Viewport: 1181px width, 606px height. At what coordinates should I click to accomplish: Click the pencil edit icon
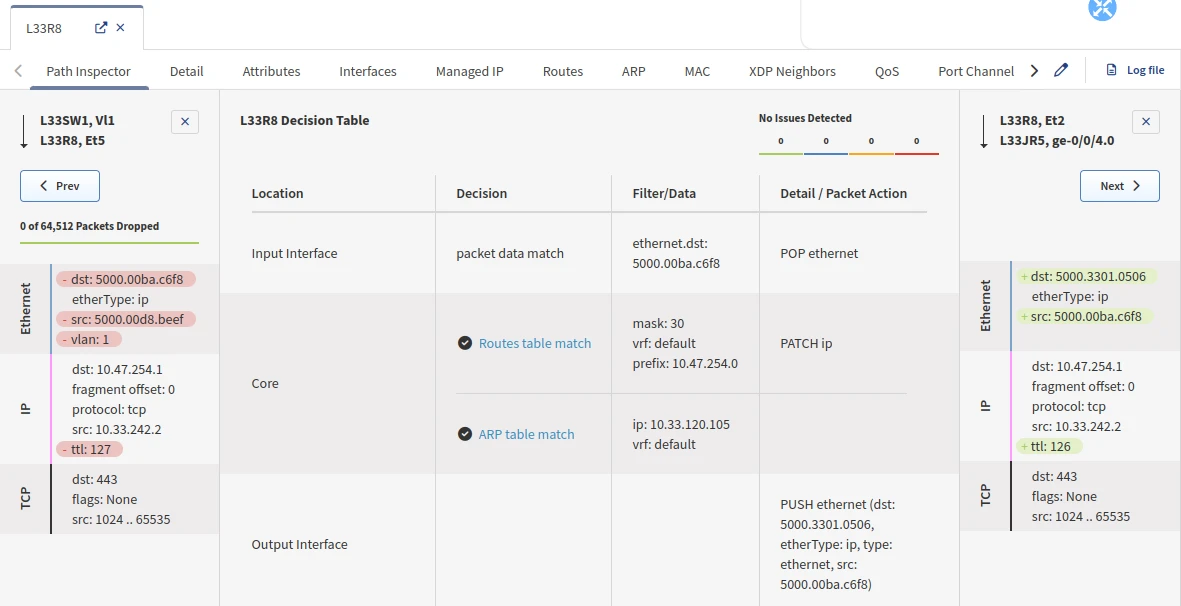[1061, 71]
